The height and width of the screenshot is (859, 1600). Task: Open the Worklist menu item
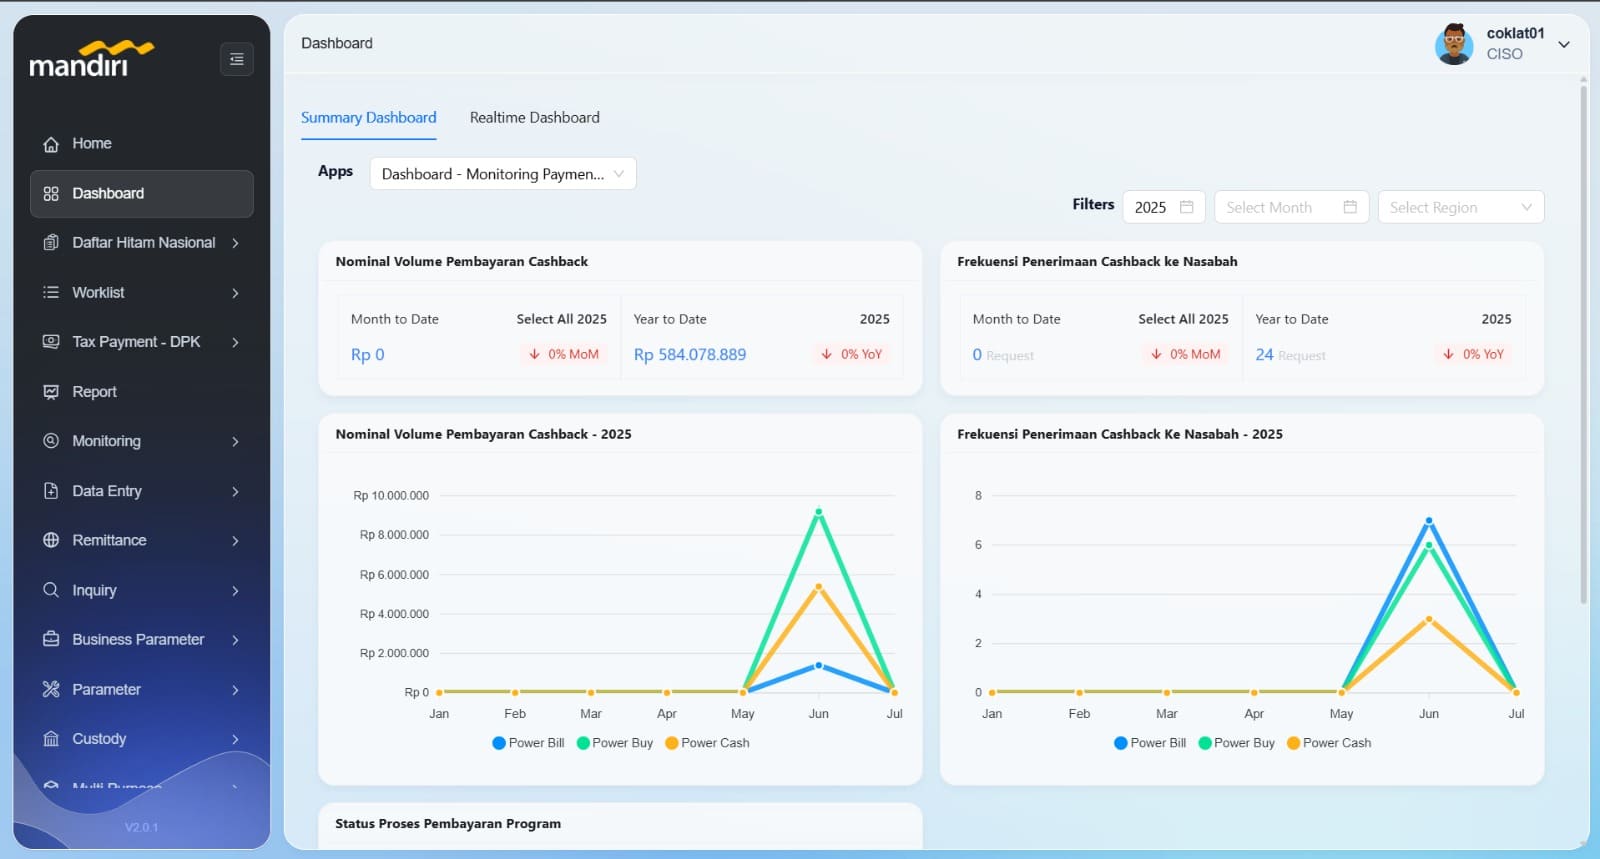click(x=142, y=293)
